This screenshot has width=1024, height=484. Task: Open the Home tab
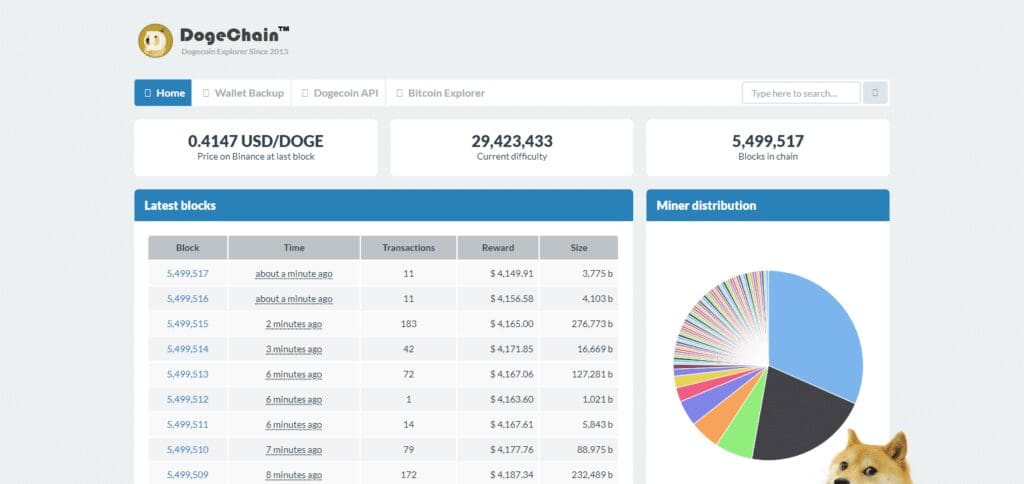163,93
